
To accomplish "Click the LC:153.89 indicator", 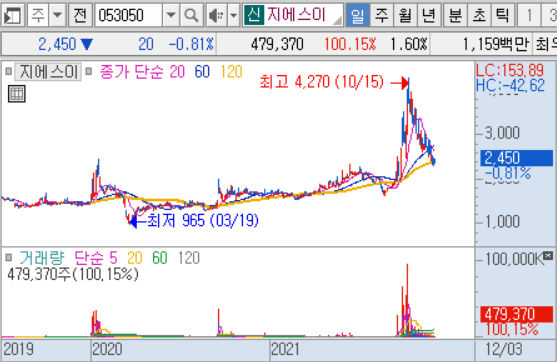I will pyautogui.click(x=510, y=70).
